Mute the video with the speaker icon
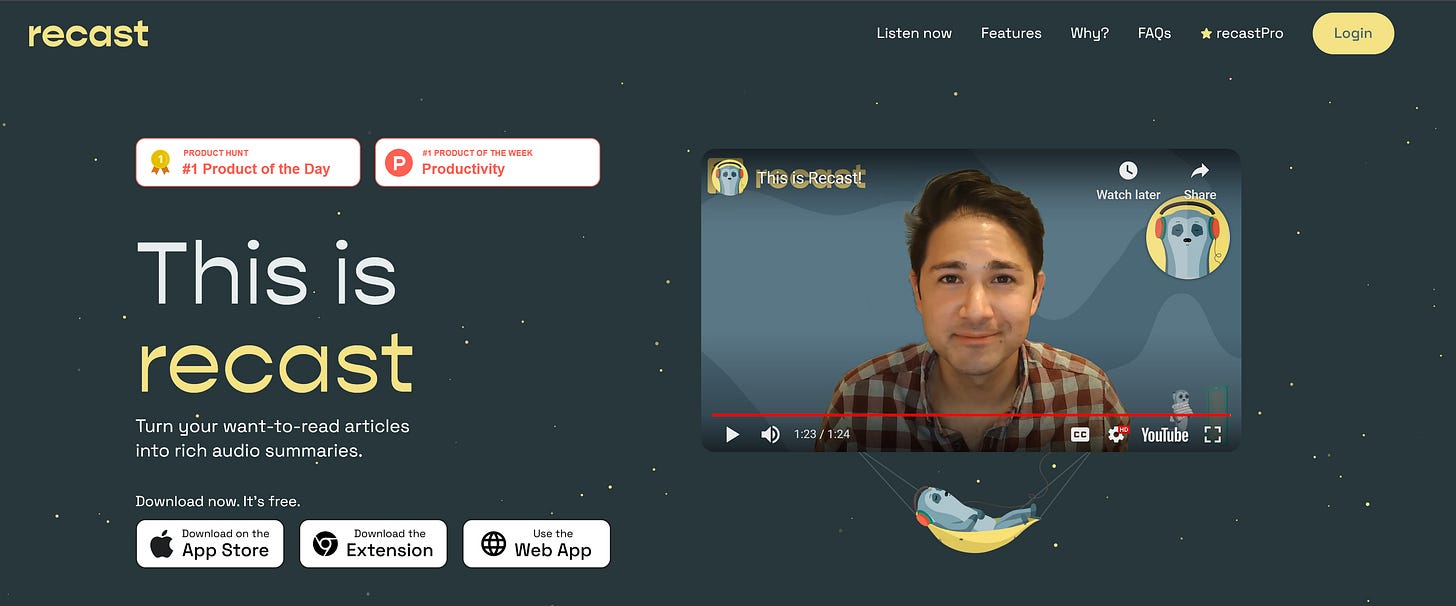Viewport: 1456px width, 606px height. coord(770,434)
